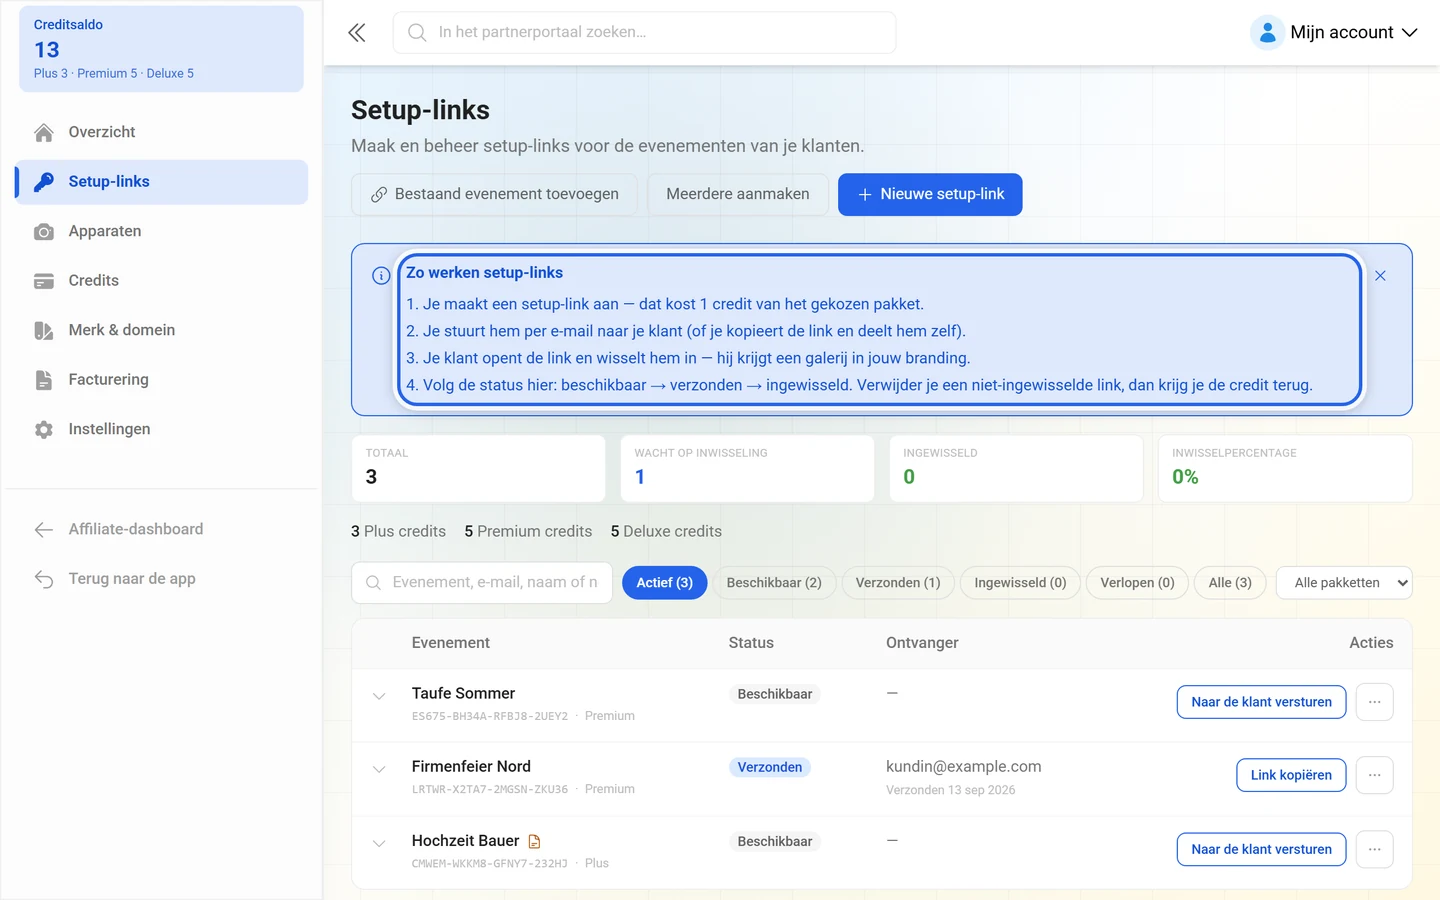
Task: Open the Mijn account menu
Action: point(1335,33)
